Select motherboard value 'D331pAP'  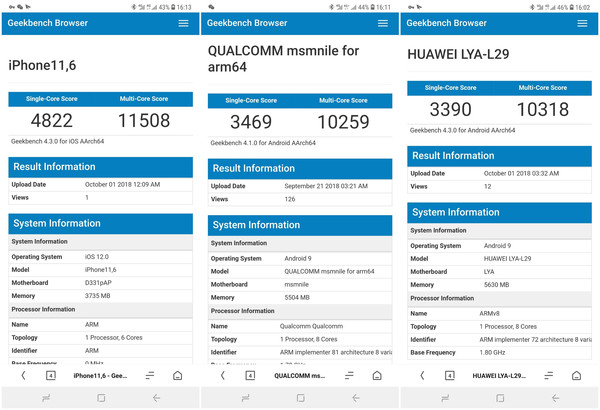98,283
